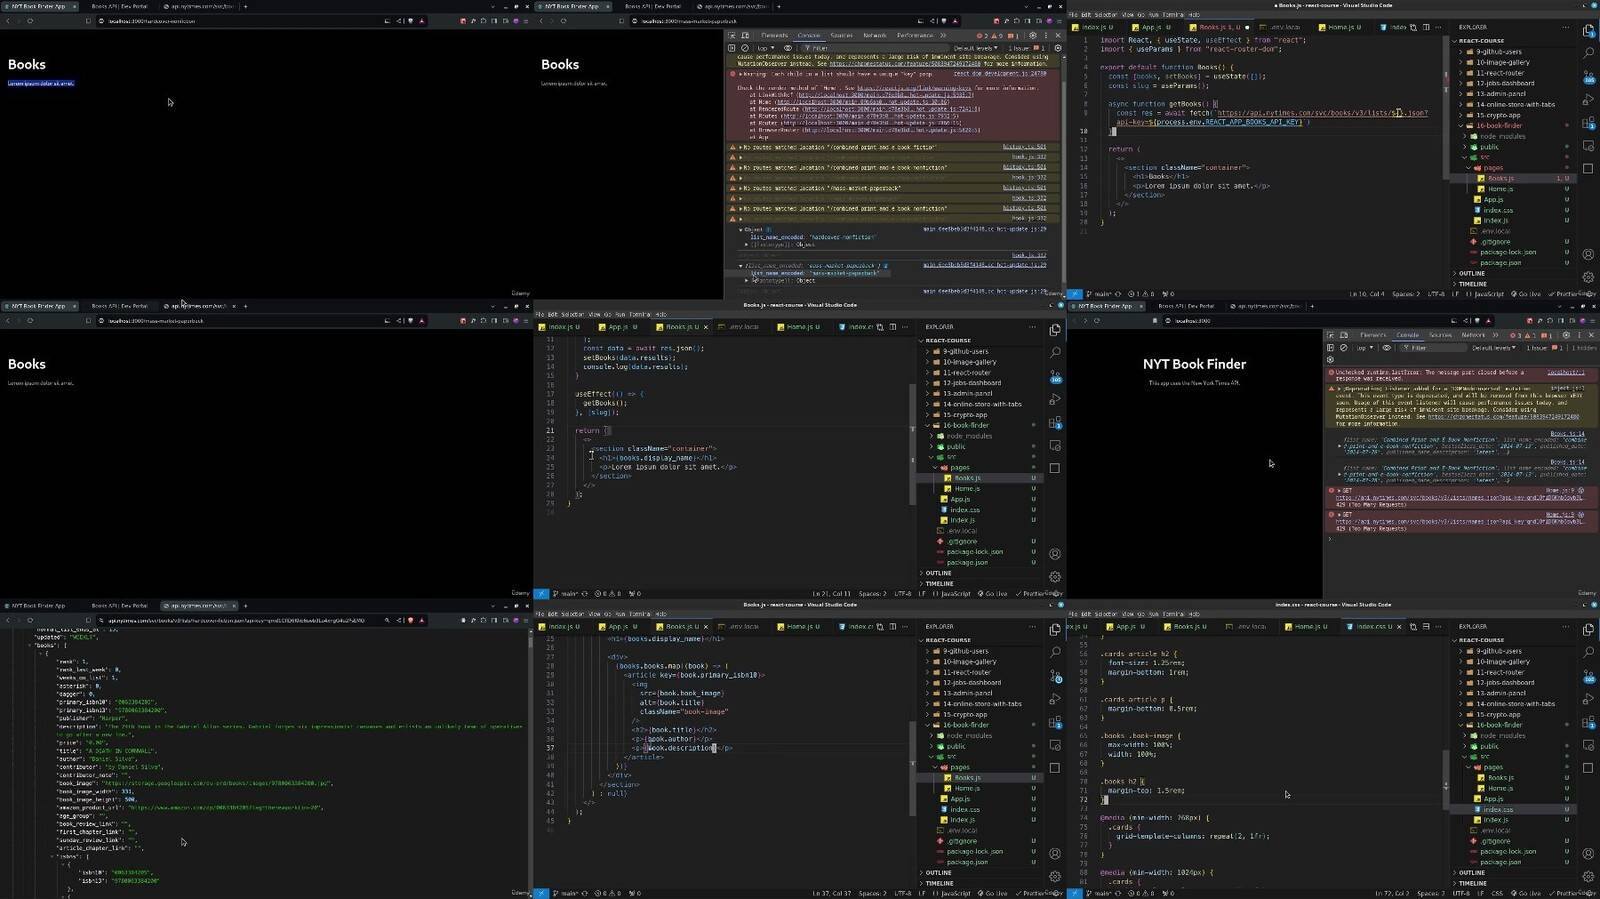1600x899 pixels.
Task: Create live expression in DevTools beside Books page
Action: click(788, 48)
